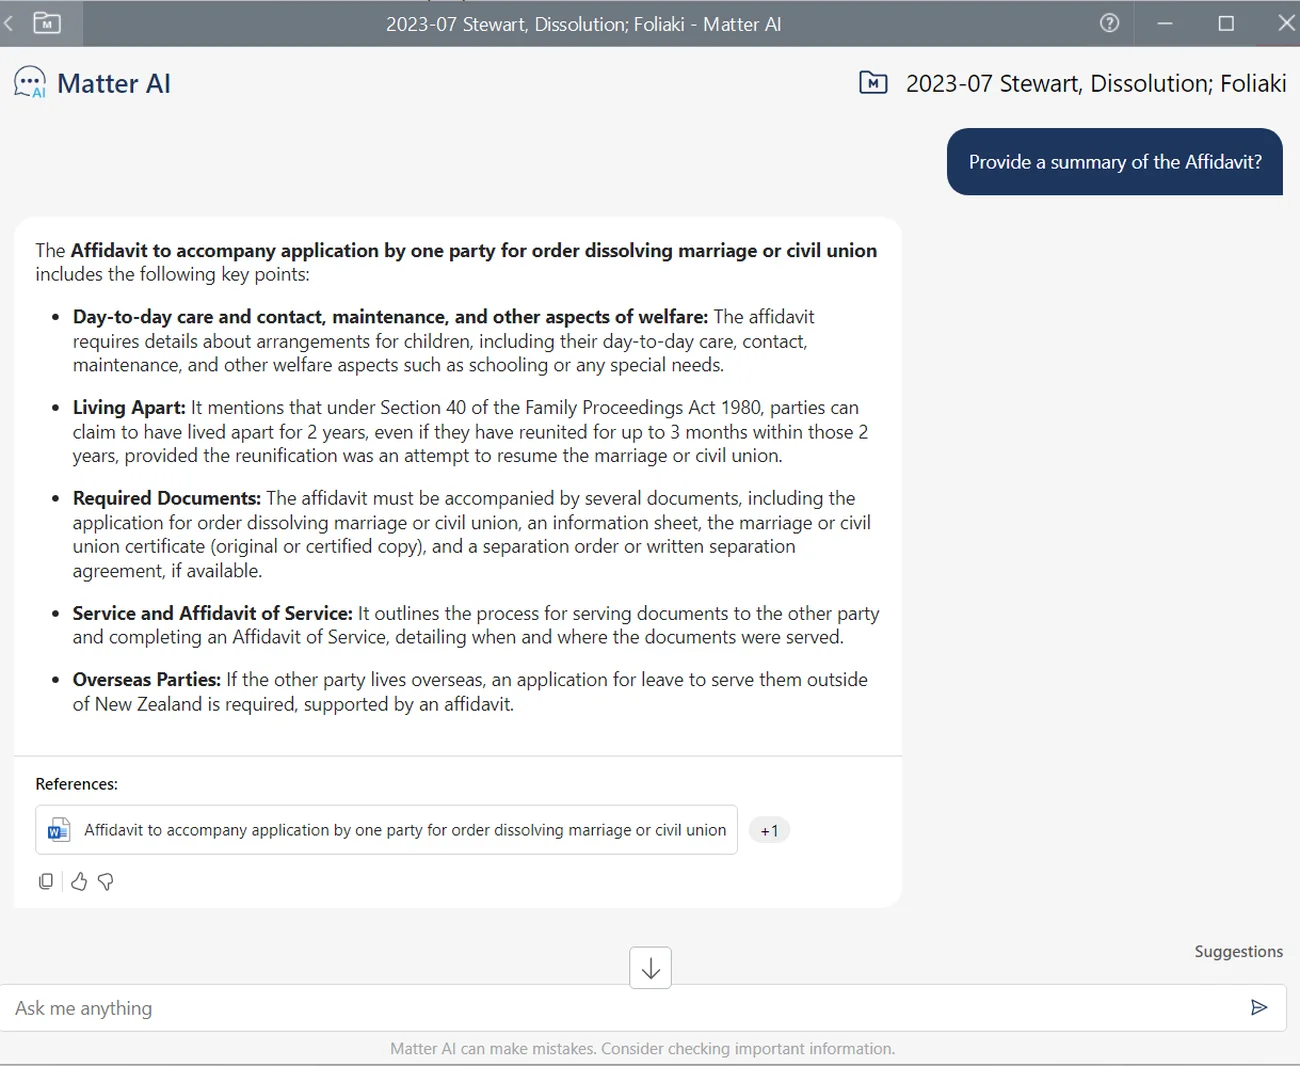Minimize the Matter AI window
Screen dimensions: 1300x1066
point(1164,23)
